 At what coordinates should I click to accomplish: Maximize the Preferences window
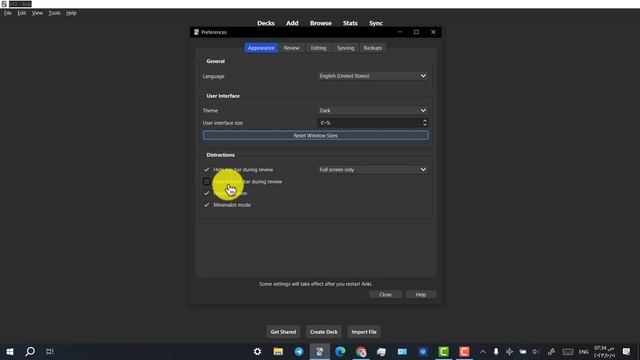click(416, 32)
